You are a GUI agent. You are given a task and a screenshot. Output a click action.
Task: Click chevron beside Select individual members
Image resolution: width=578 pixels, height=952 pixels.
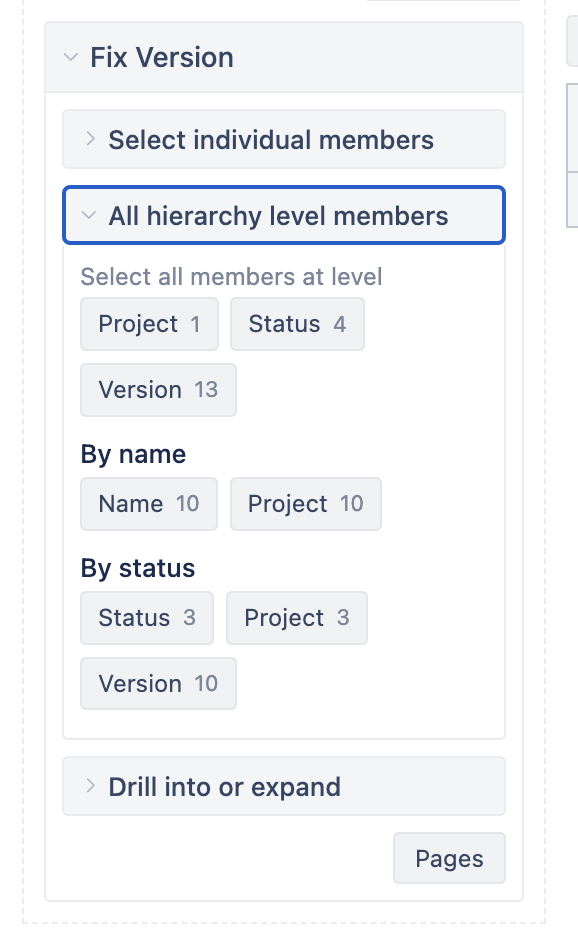[90, 139]
